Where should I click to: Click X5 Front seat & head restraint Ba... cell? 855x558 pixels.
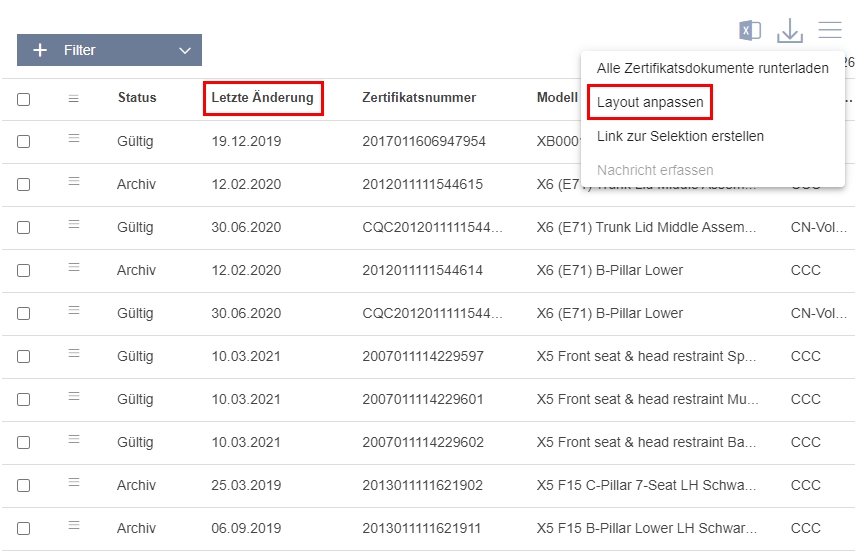click(646, 442)
